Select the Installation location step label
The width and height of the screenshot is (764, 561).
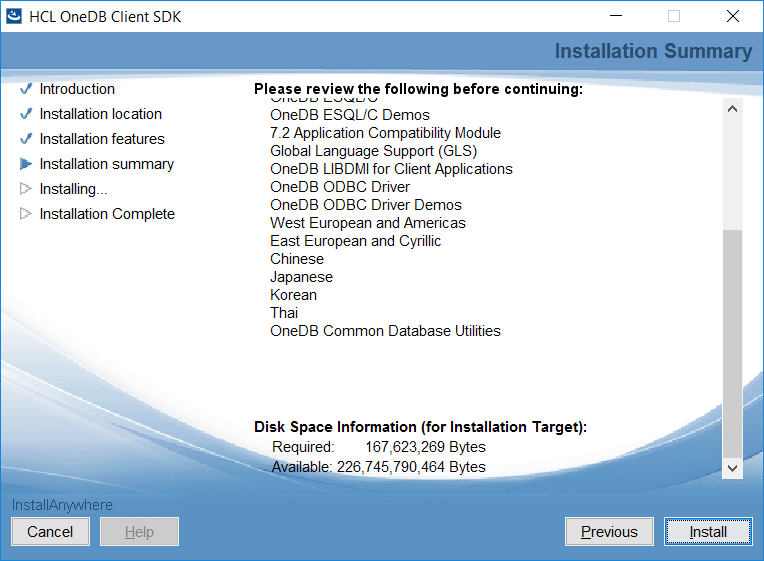pyautogui.click(x=100, y=114)
